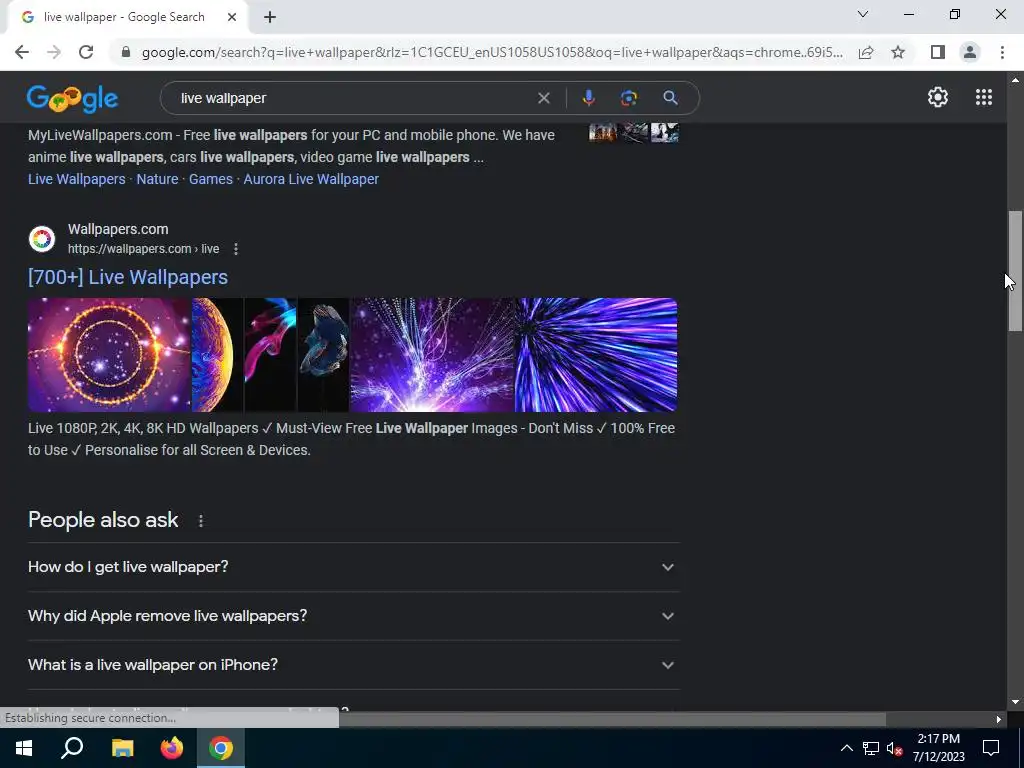Open the pink smoke wallpaper thumbnail
1024x768 pixels.
pos(270,355)
